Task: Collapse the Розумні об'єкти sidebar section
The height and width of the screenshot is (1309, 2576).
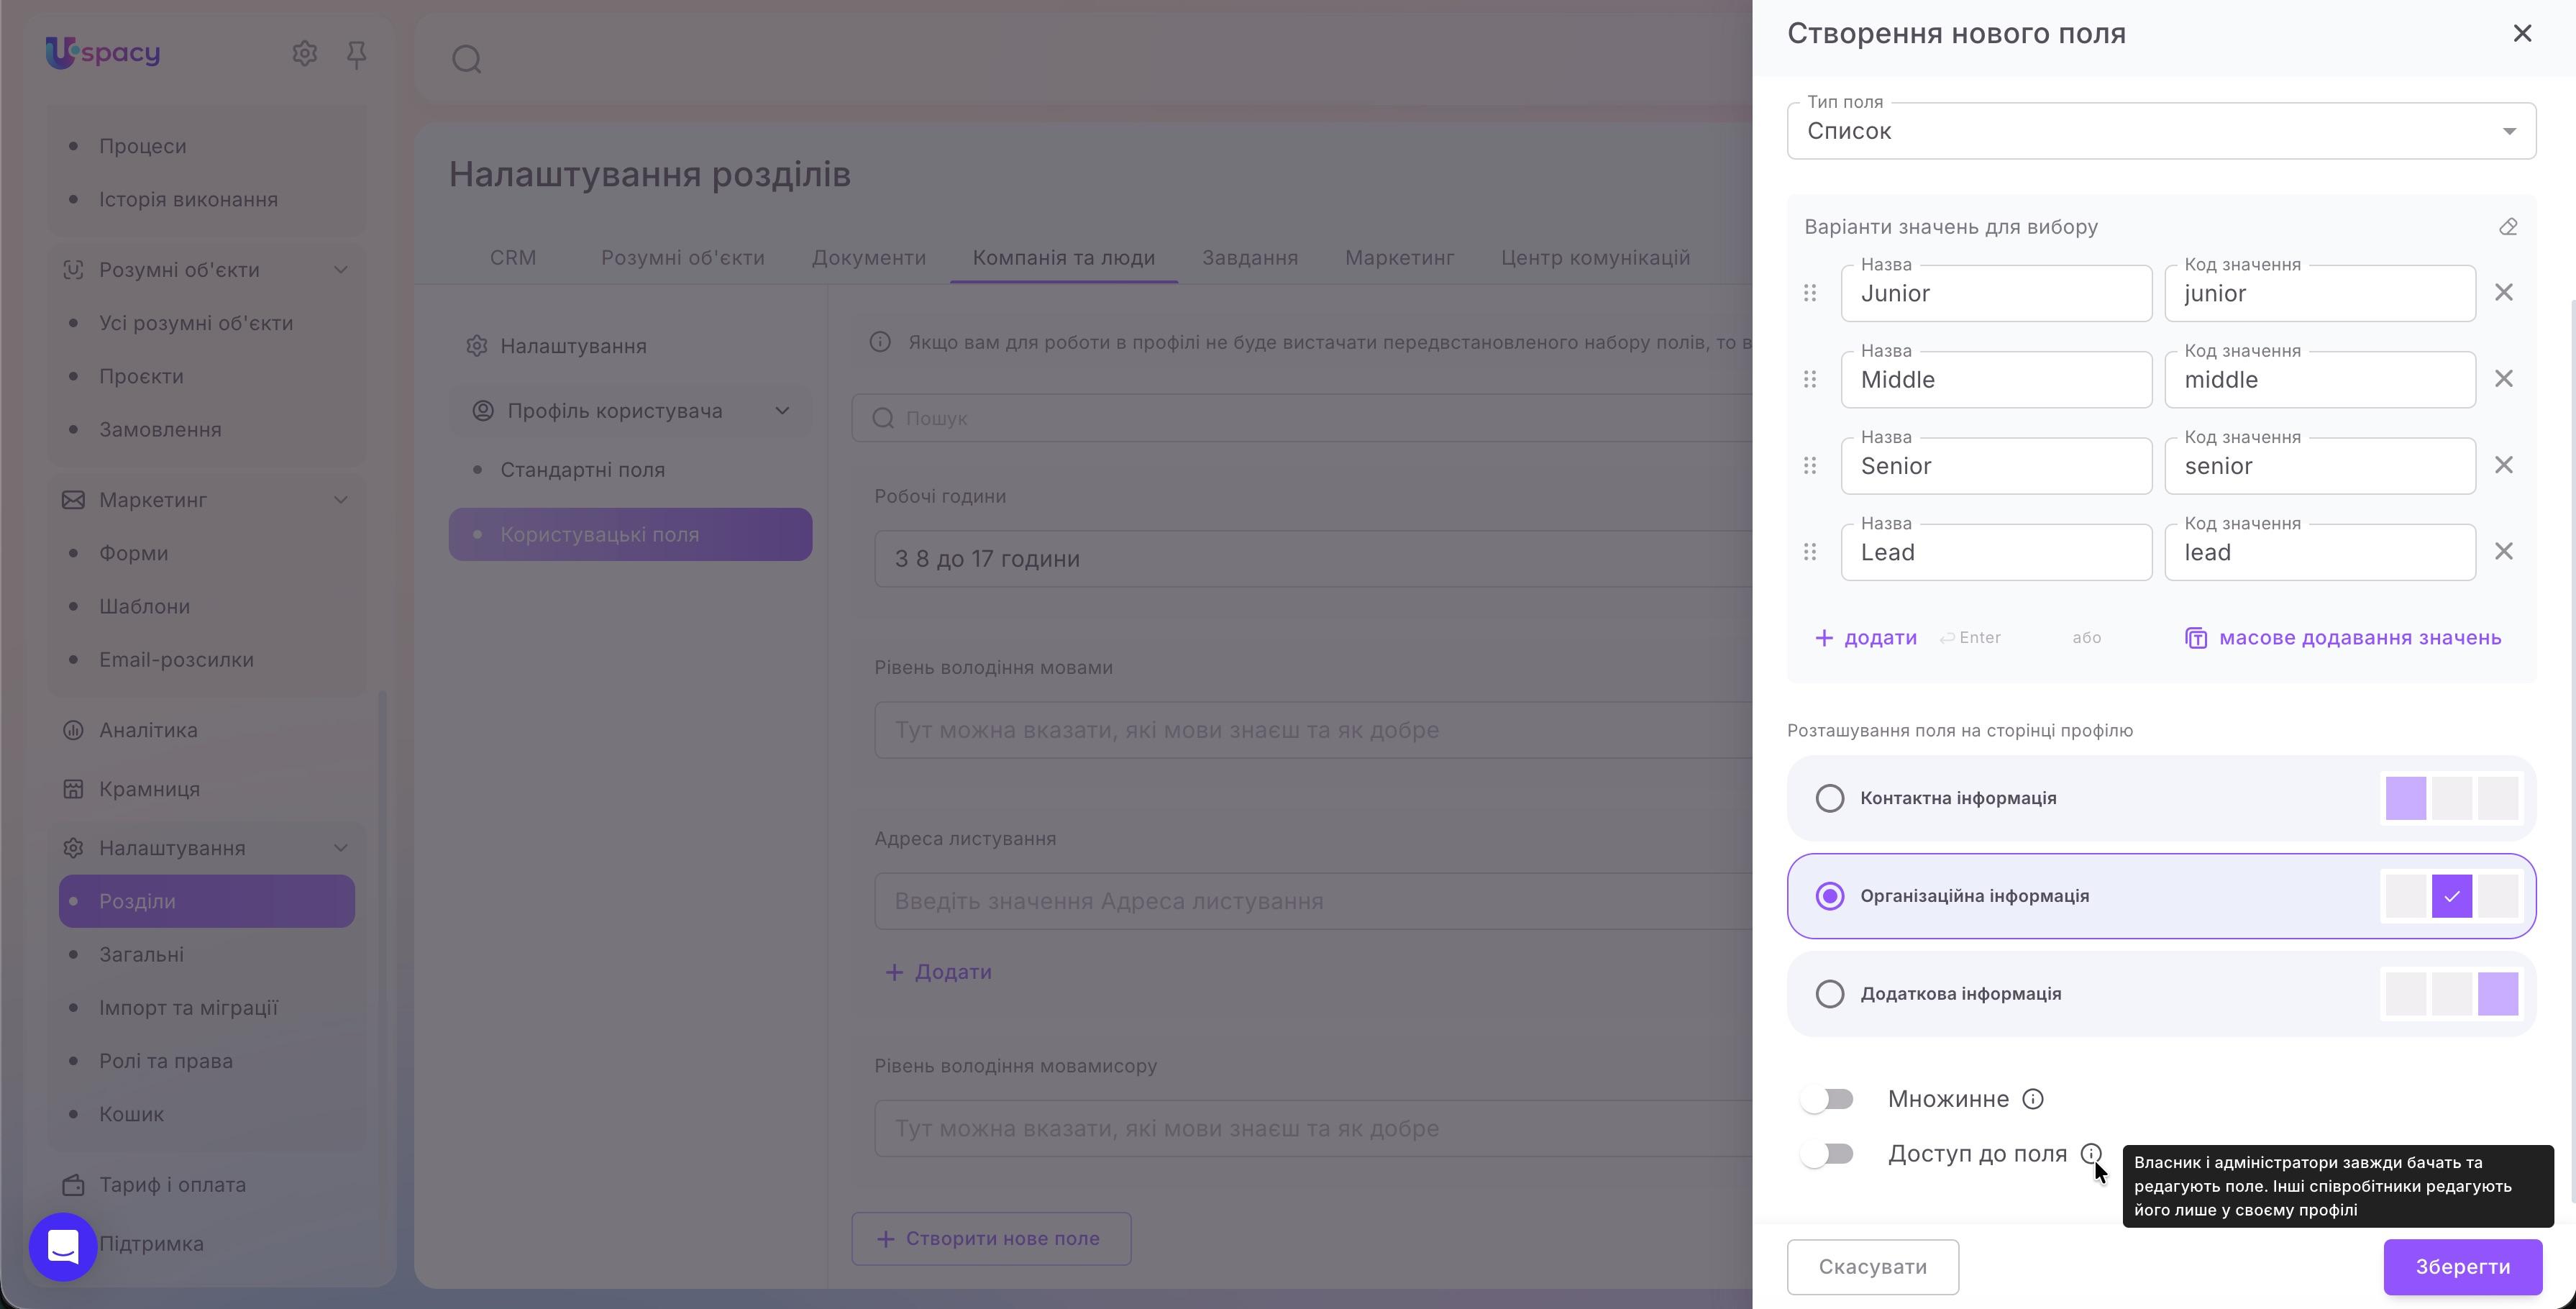Action: pyautogui.click(x=341, y=270)
